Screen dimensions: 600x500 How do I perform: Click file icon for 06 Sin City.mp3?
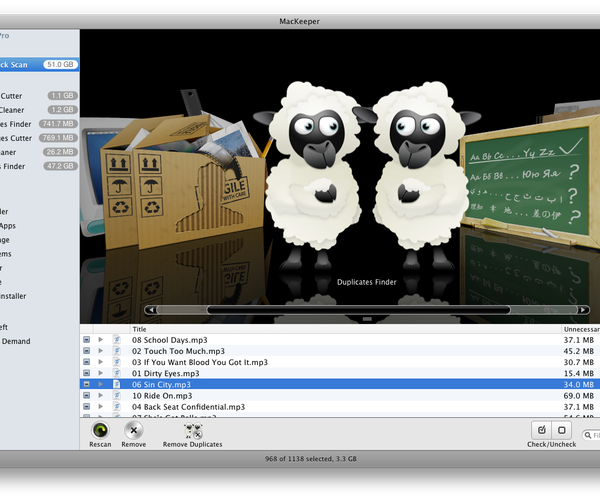click(x=116, y=384)
